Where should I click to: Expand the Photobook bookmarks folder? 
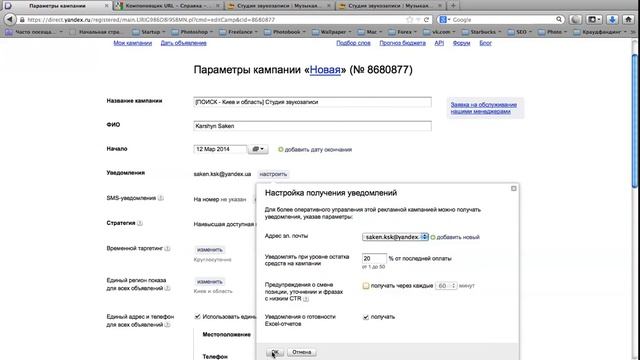point(285,32)
